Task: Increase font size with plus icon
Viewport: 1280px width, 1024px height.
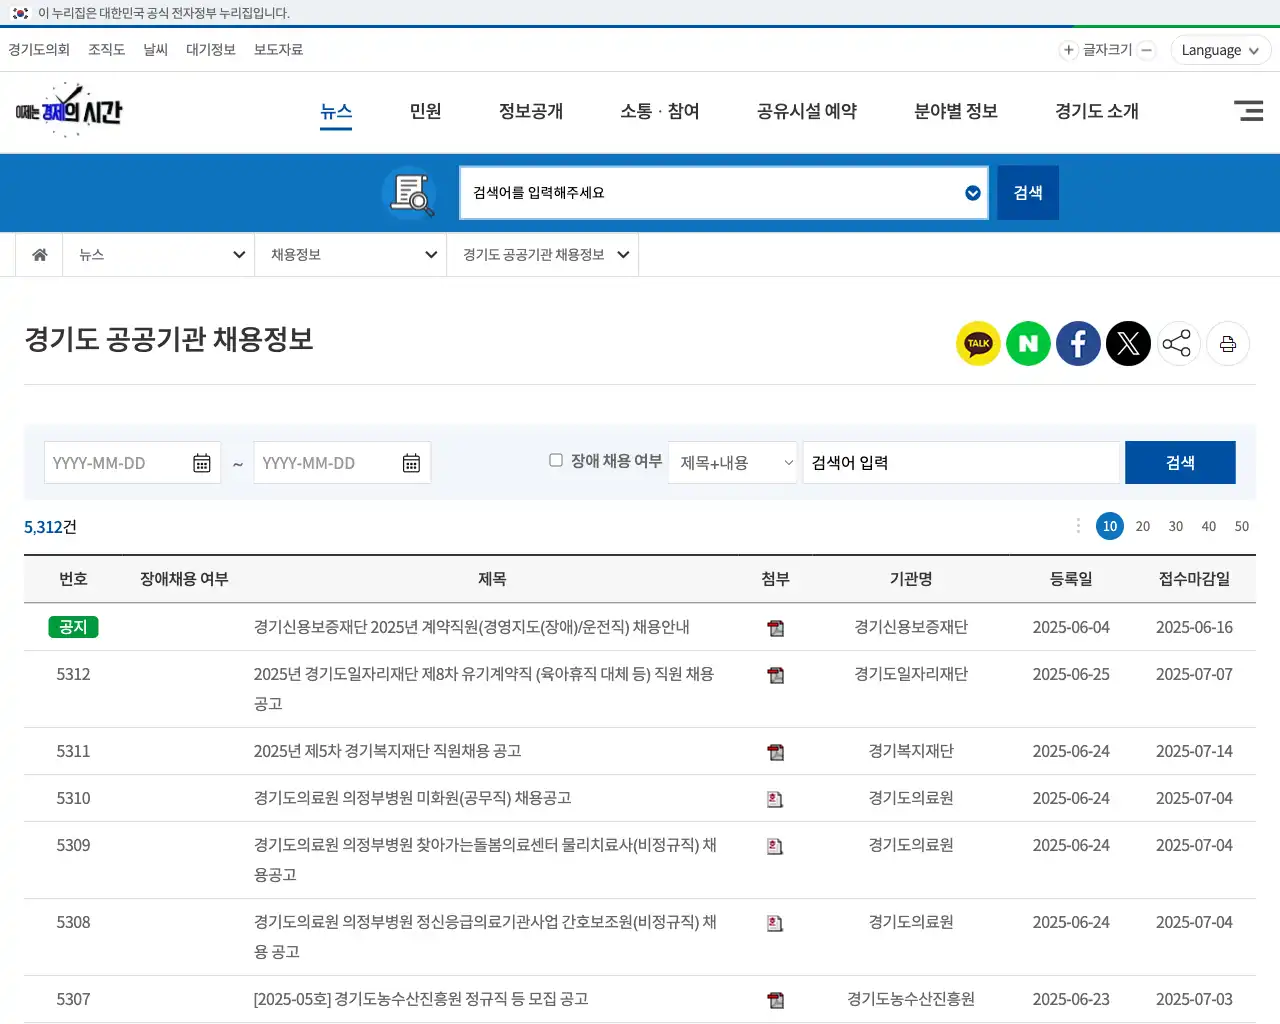Action: [1068, 50]
